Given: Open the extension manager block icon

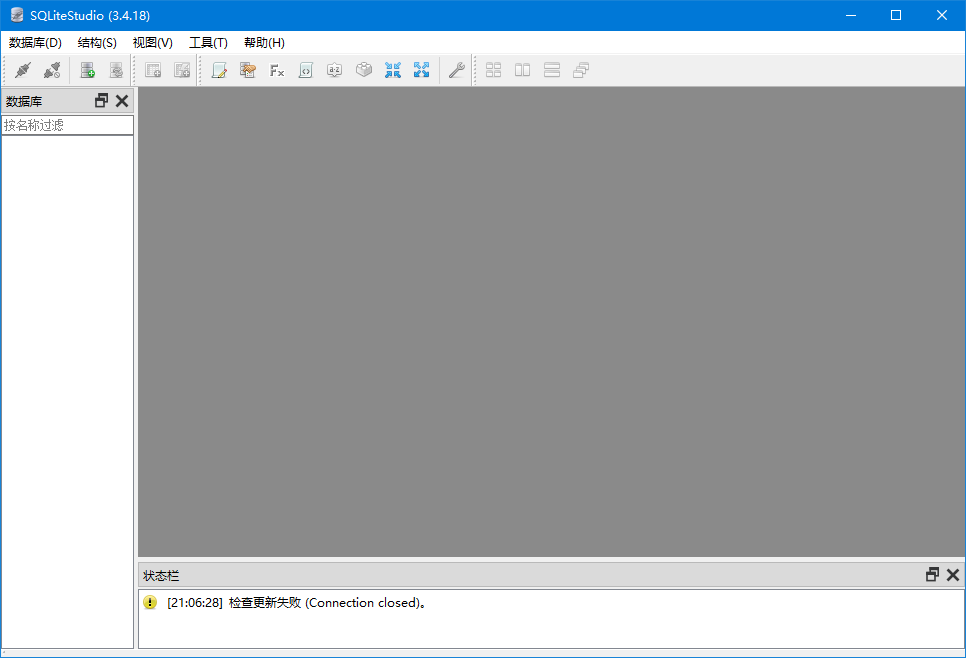Looking at the screenshot, I should pos(364,70).
